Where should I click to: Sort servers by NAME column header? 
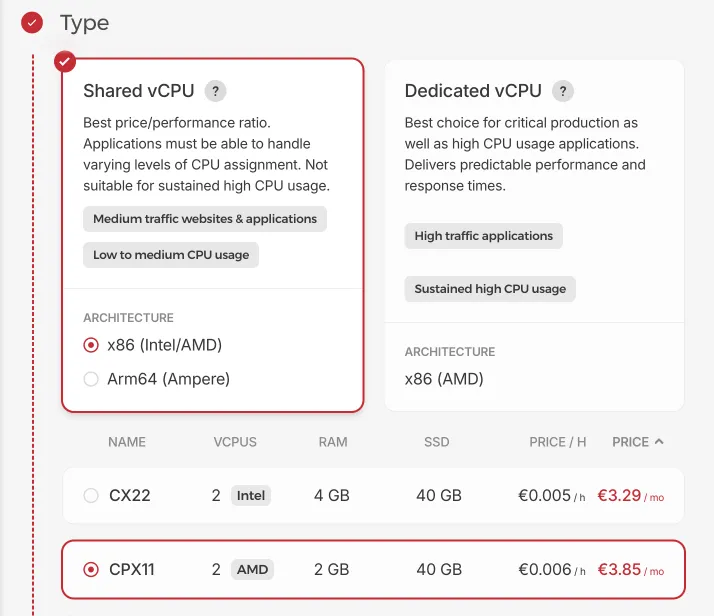pos(127,442)
